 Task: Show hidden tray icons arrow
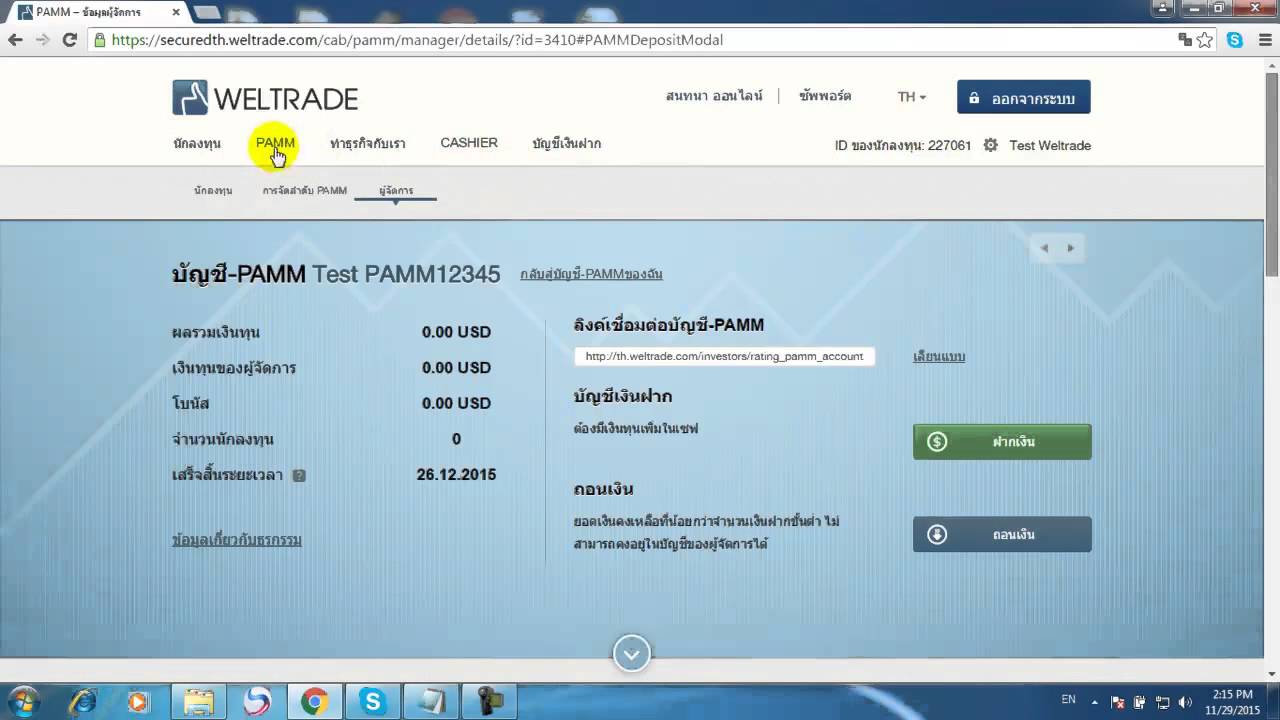click(1095, 702)
